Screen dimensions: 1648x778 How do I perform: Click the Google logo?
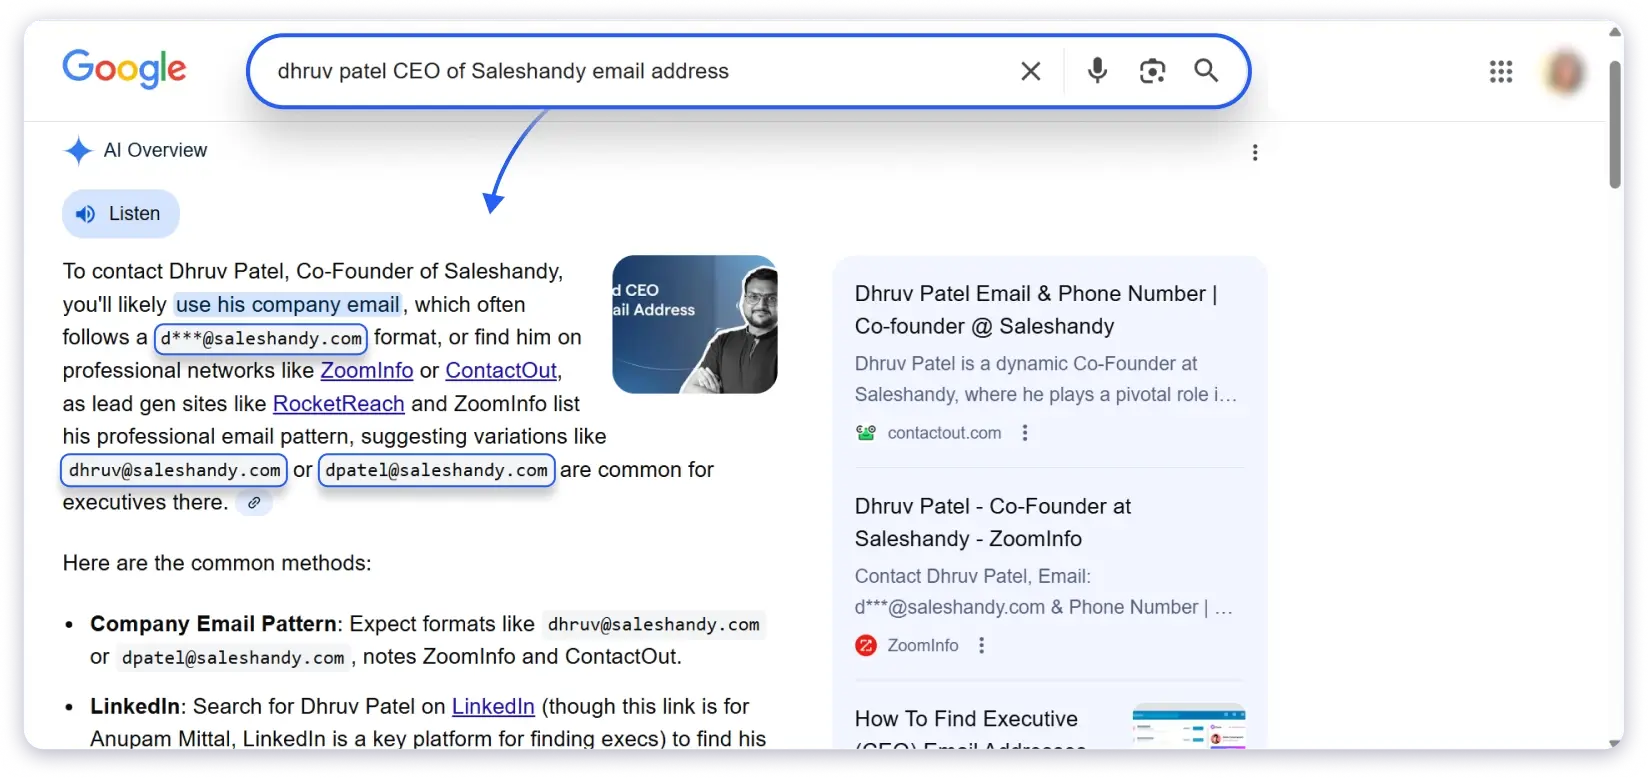[124, 69]
